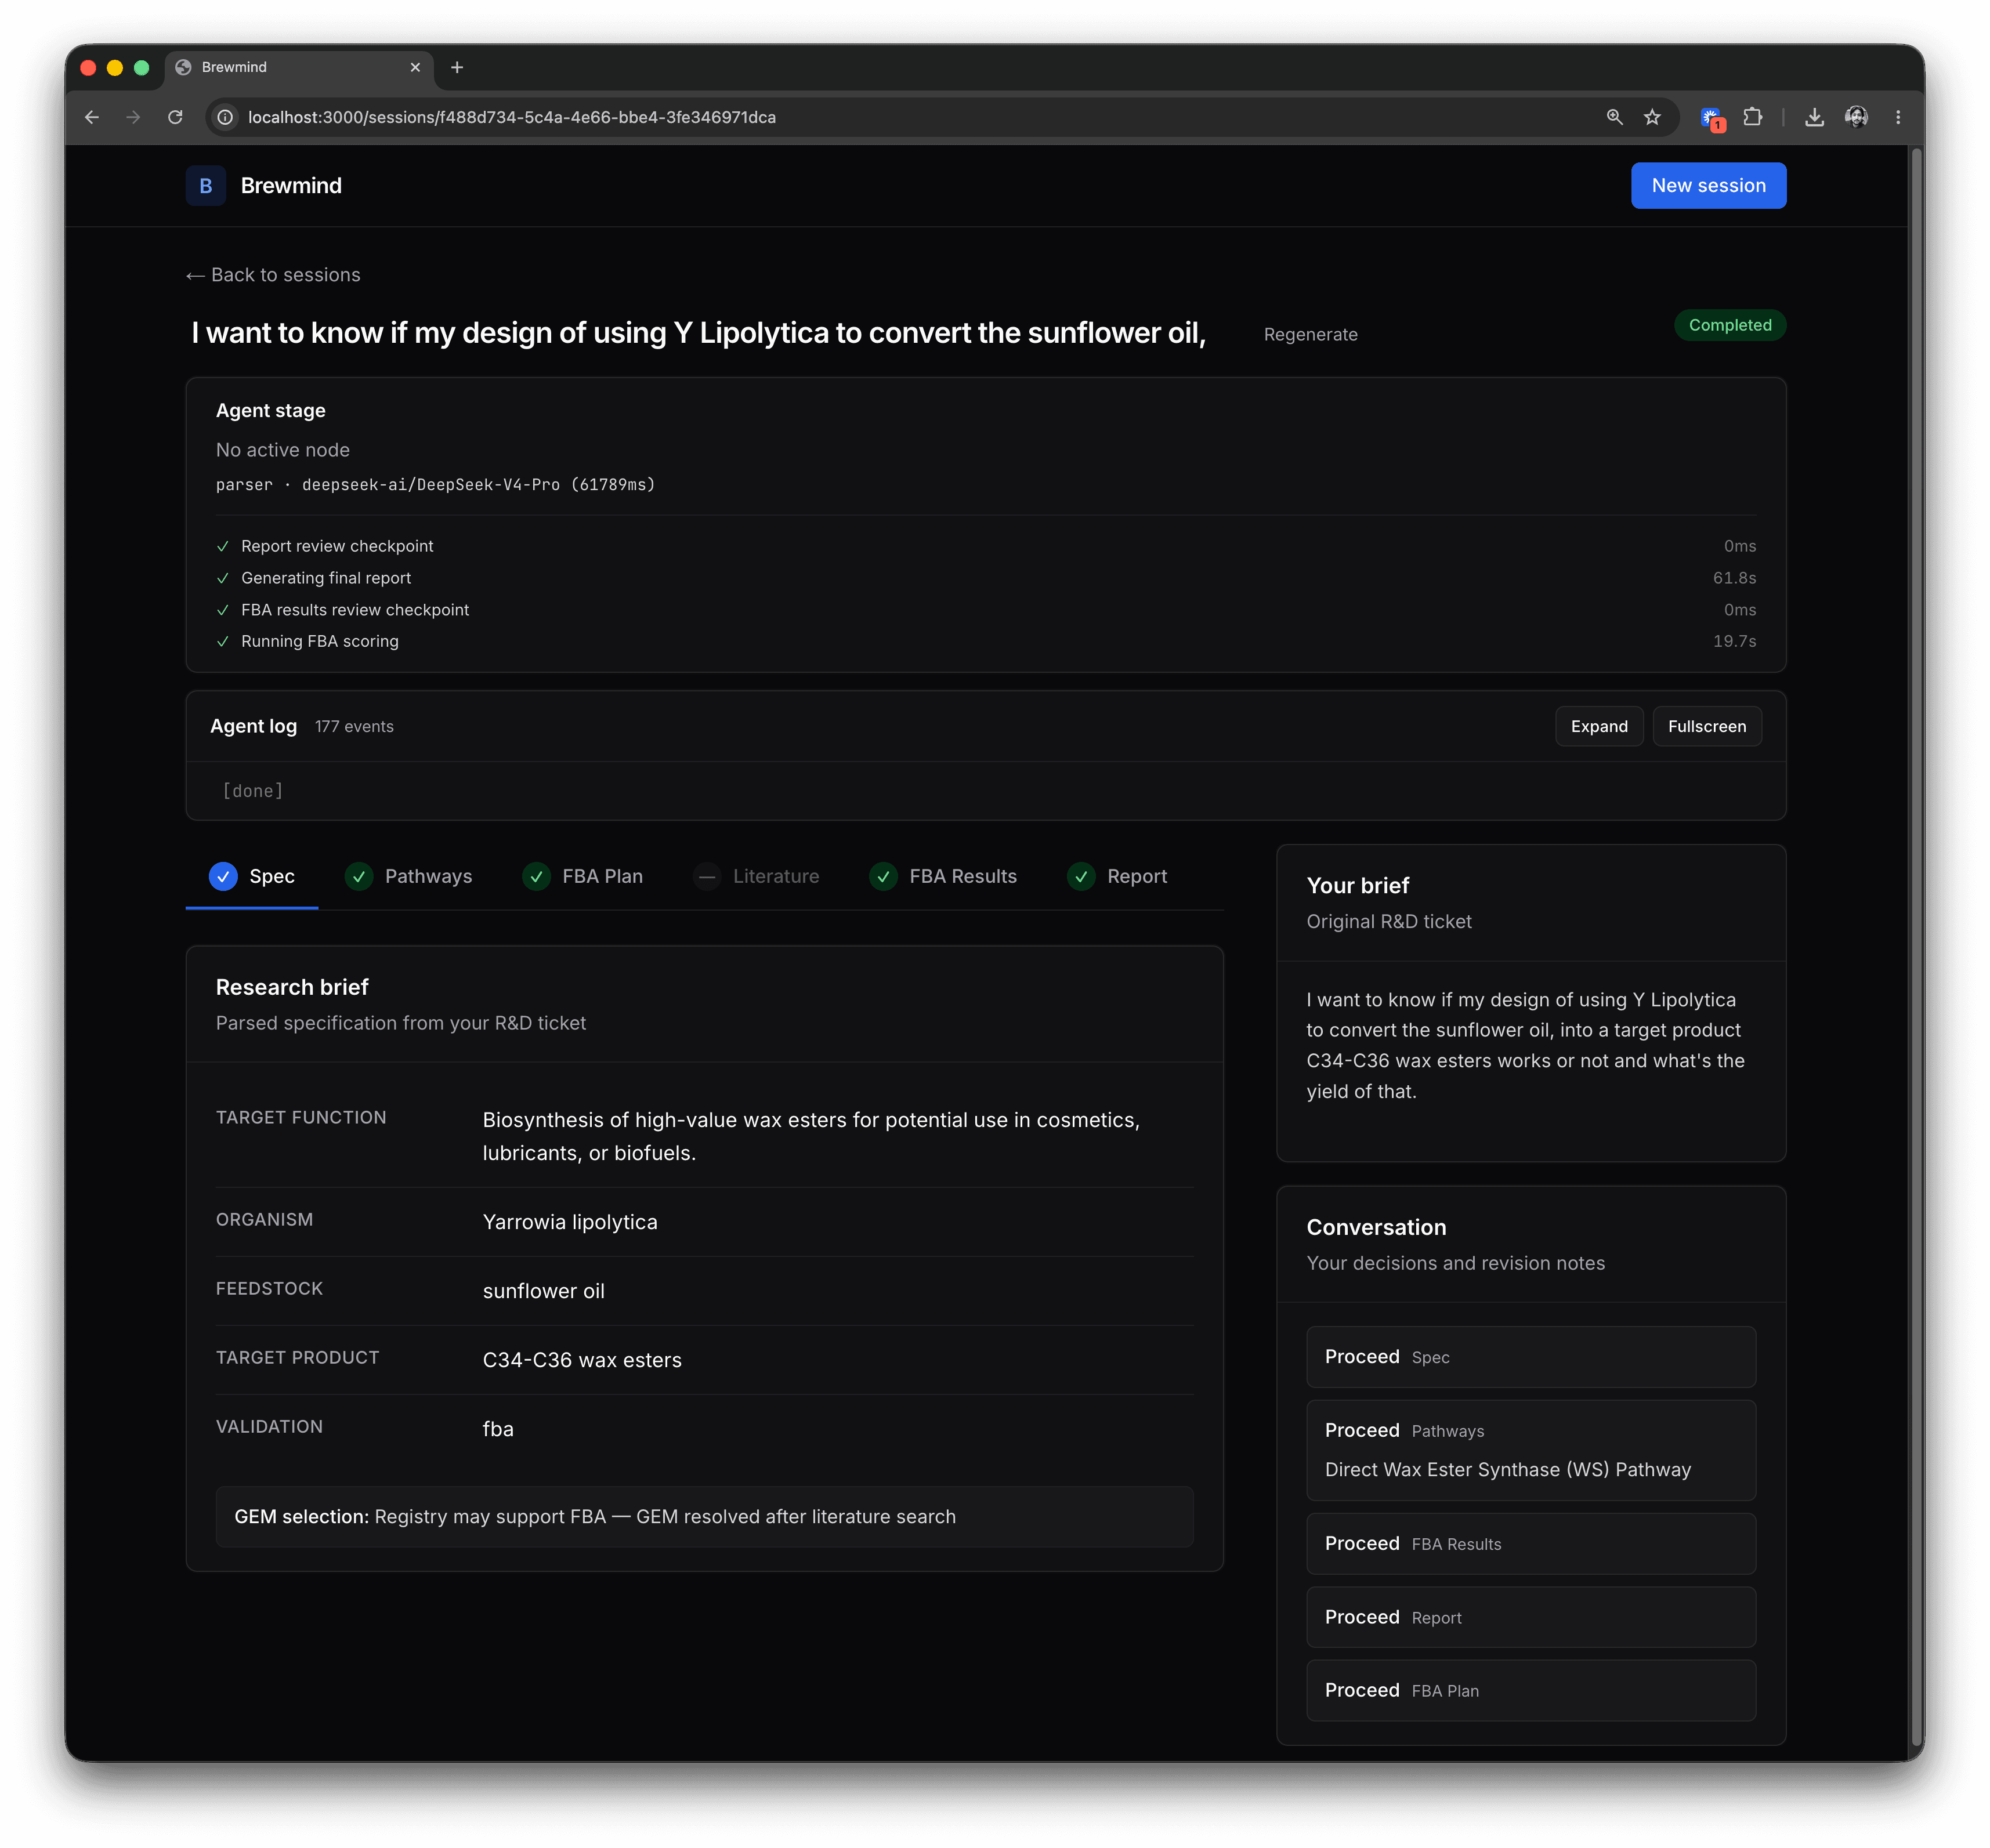Open the Proceed Pathways conversation entry

point(1530,1450)
